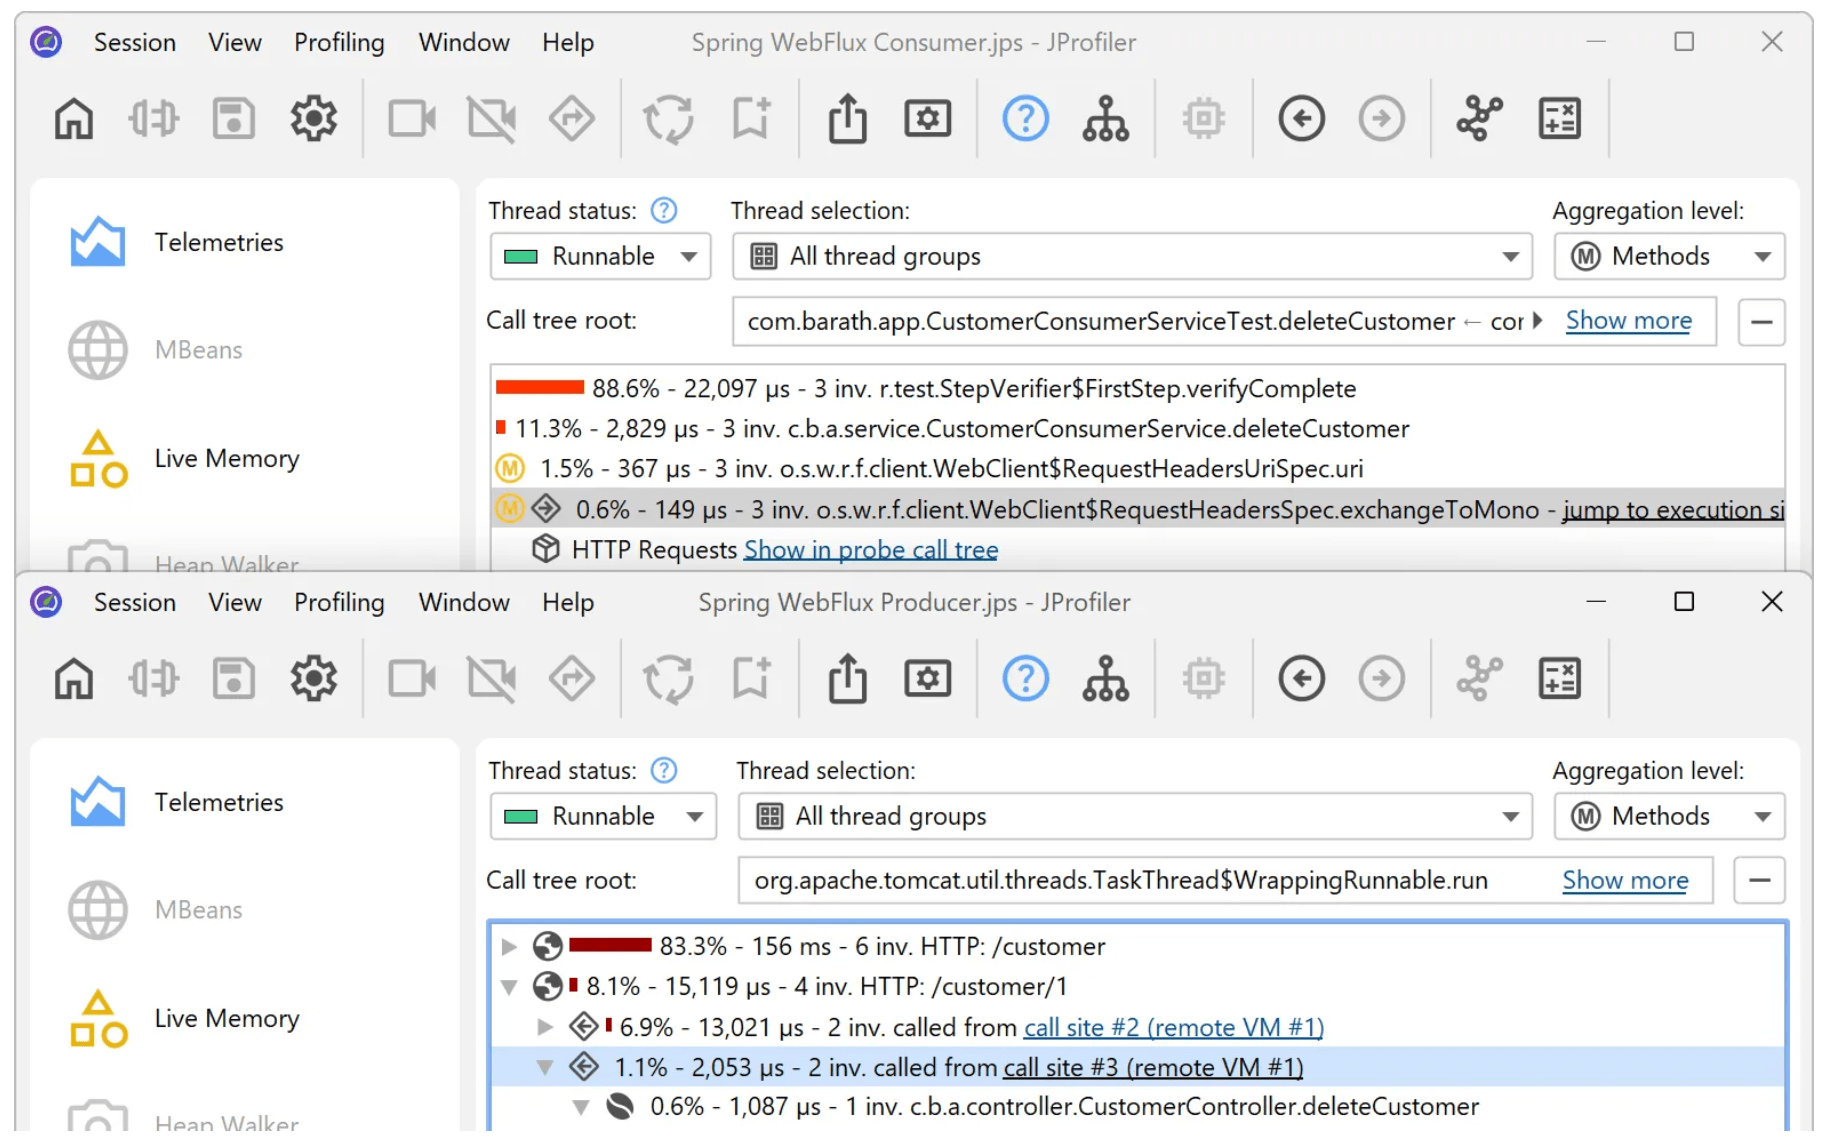The image size is (1842, 1146).
Task: Click the blue help icon in Producer window
Action: point(1026,679)
